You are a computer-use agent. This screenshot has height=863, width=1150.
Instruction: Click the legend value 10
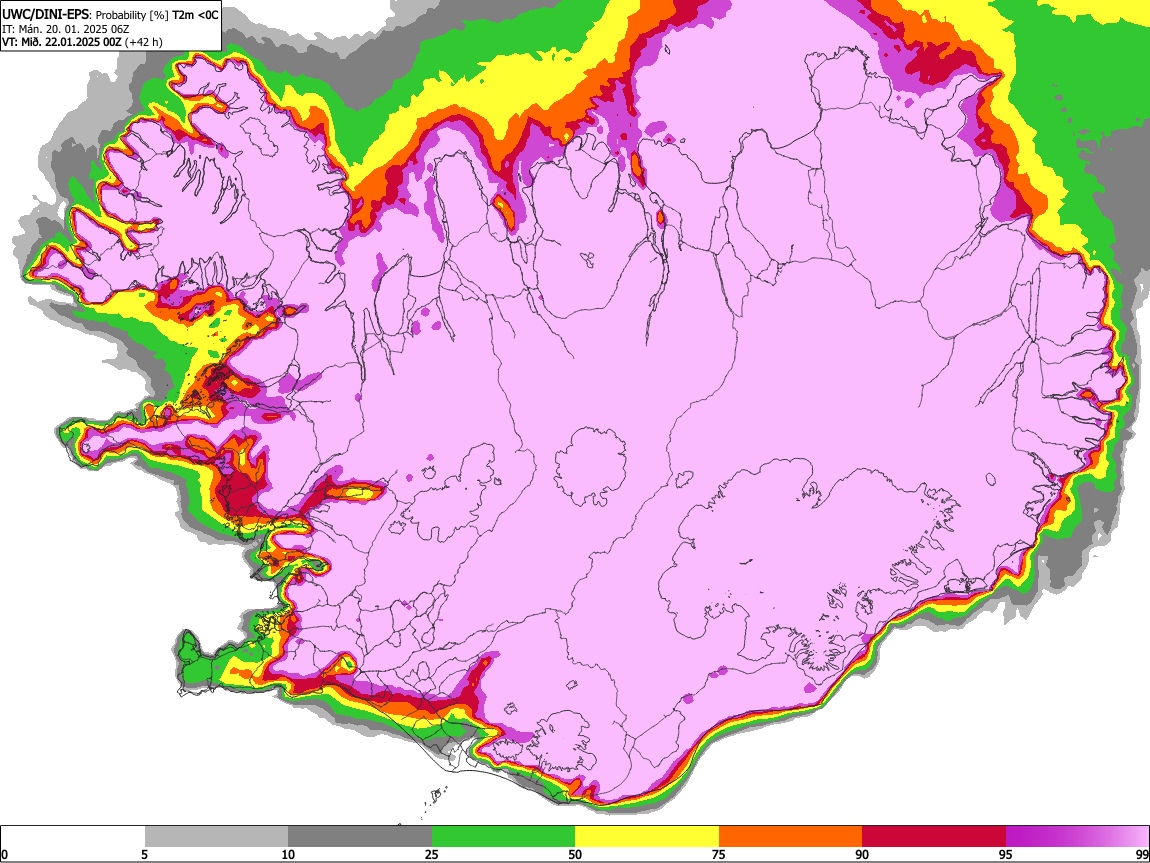pos(288,854)
